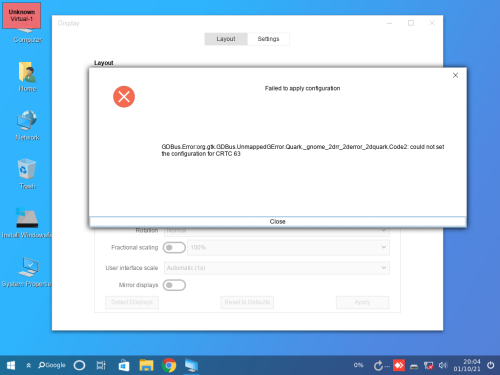
Task: Click the GDBus error detail text
Action: 303,150
